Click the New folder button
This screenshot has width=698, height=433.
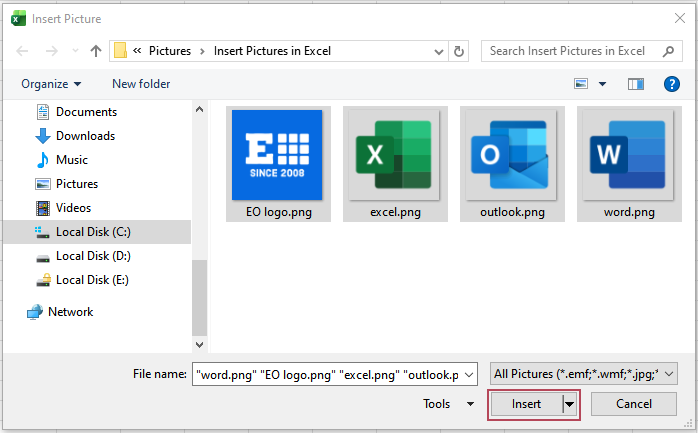click(x=141, y=84)
